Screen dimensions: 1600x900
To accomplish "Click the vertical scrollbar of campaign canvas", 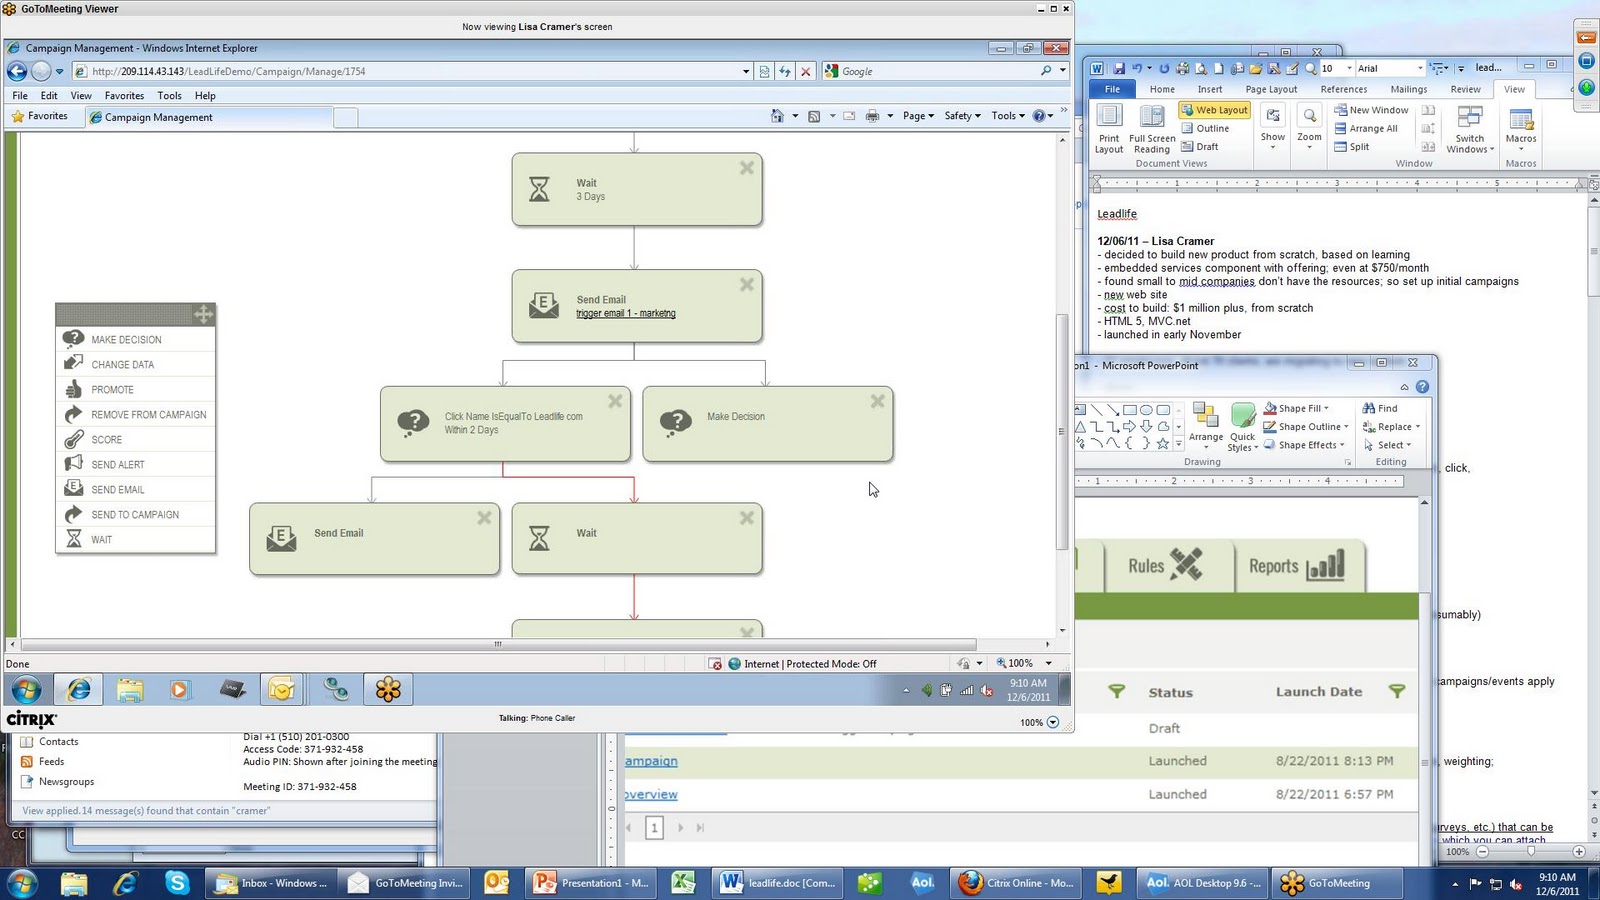I will coord(1062,432).
